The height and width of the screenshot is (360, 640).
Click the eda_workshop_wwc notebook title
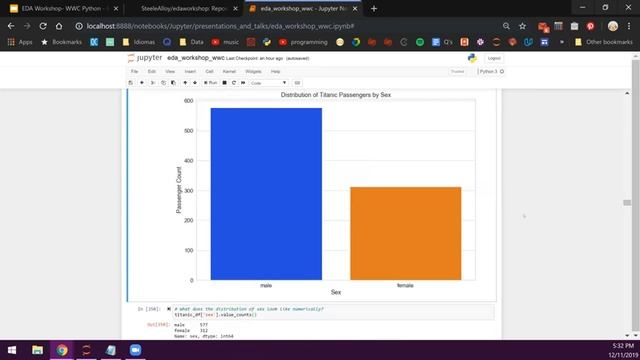196,58
